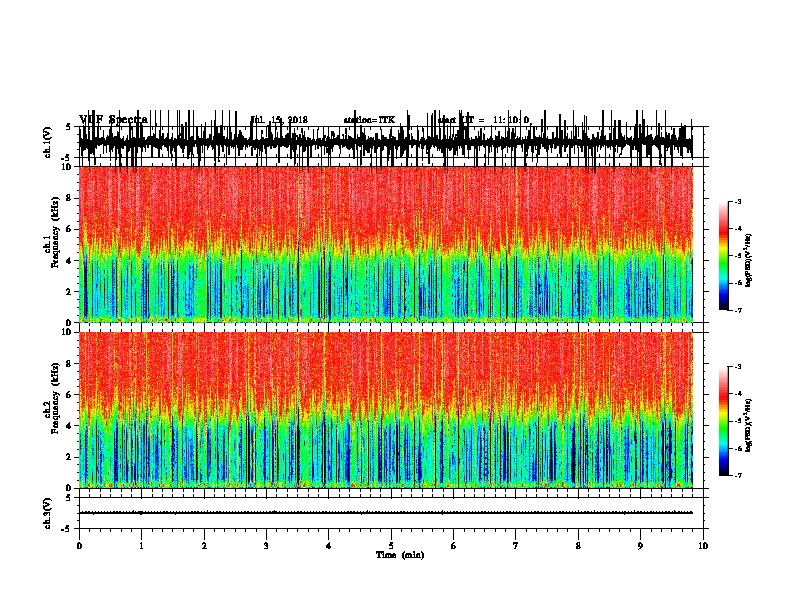792x612 pixels.
Task: Click the "start UT = 11:10:0" header text
Action: 483,120
